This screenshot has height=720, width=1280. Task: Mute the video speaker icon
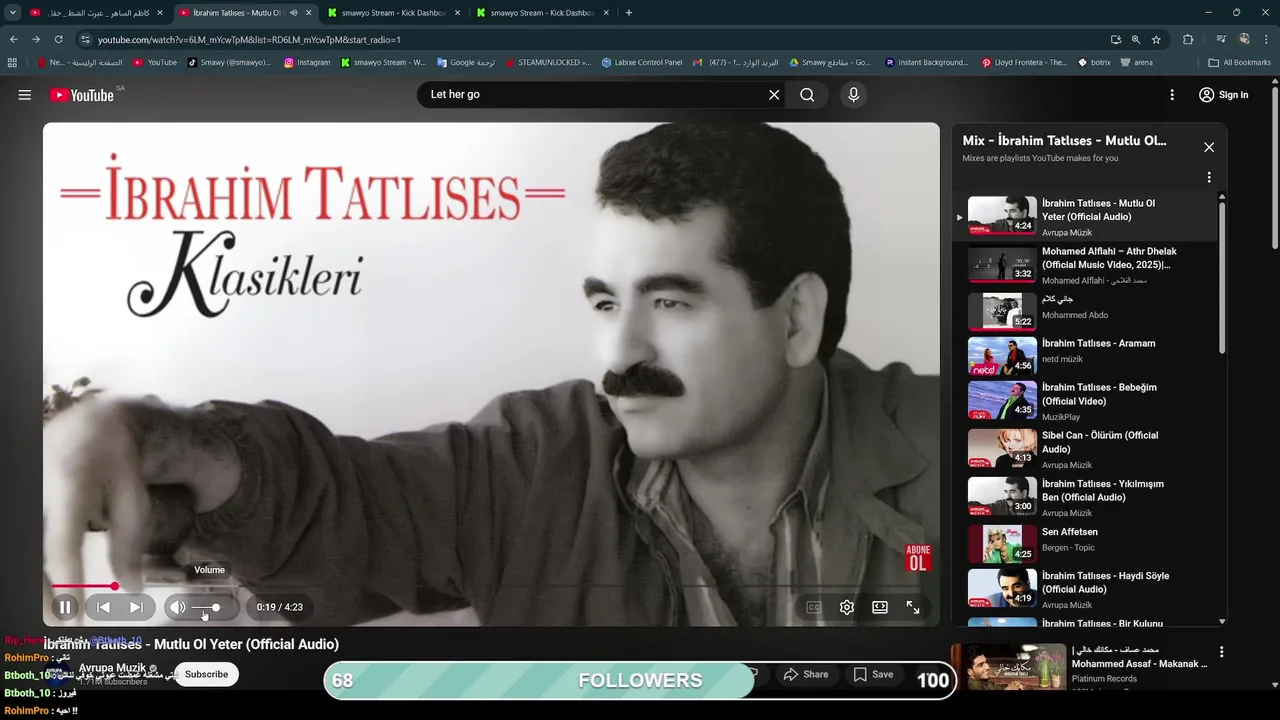point(177,607)
